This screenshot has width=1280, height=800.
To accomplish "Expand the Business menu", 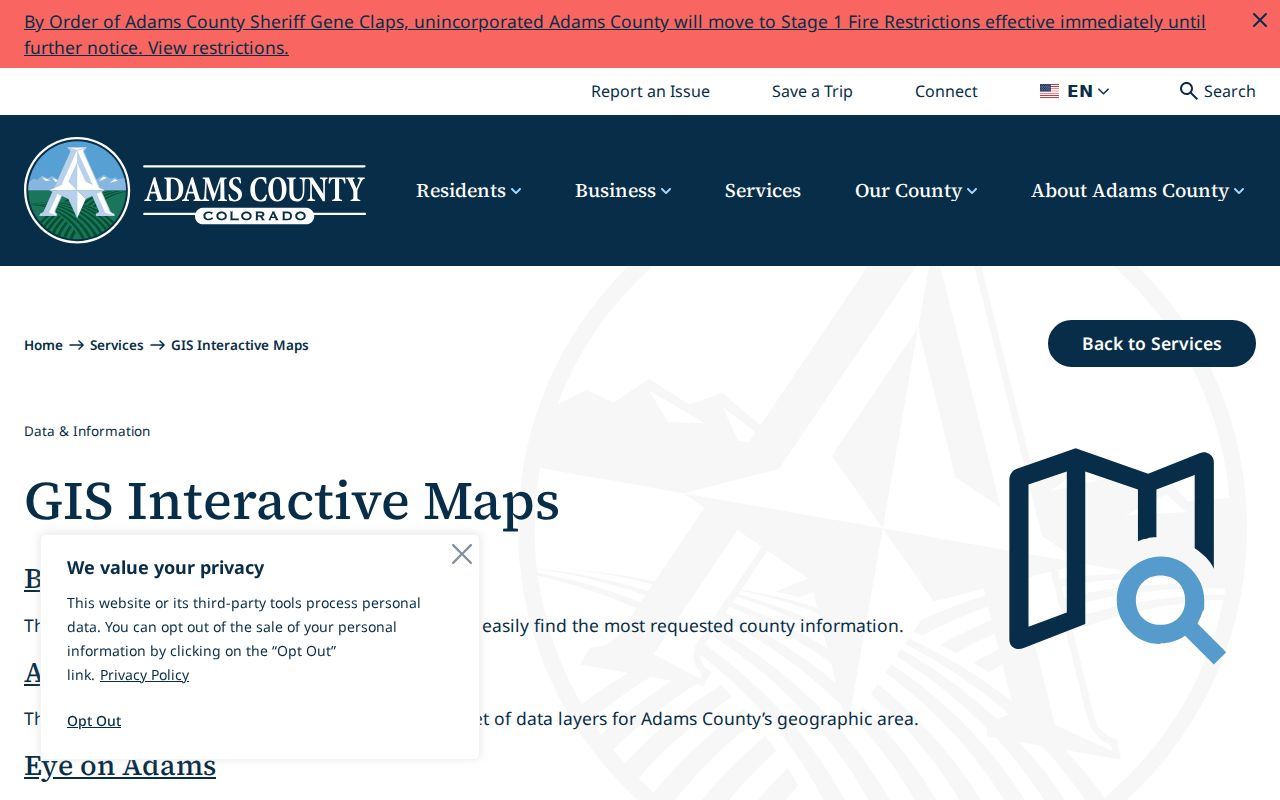I will pos(623,190).
